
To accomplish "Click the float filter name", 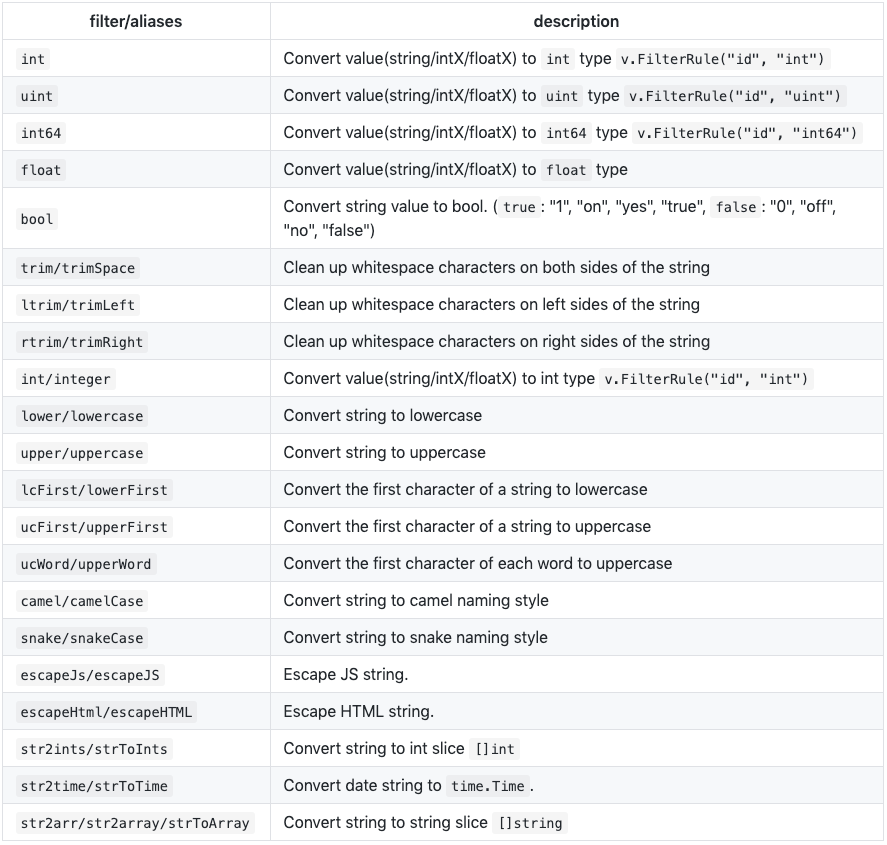I will (40, 170).
